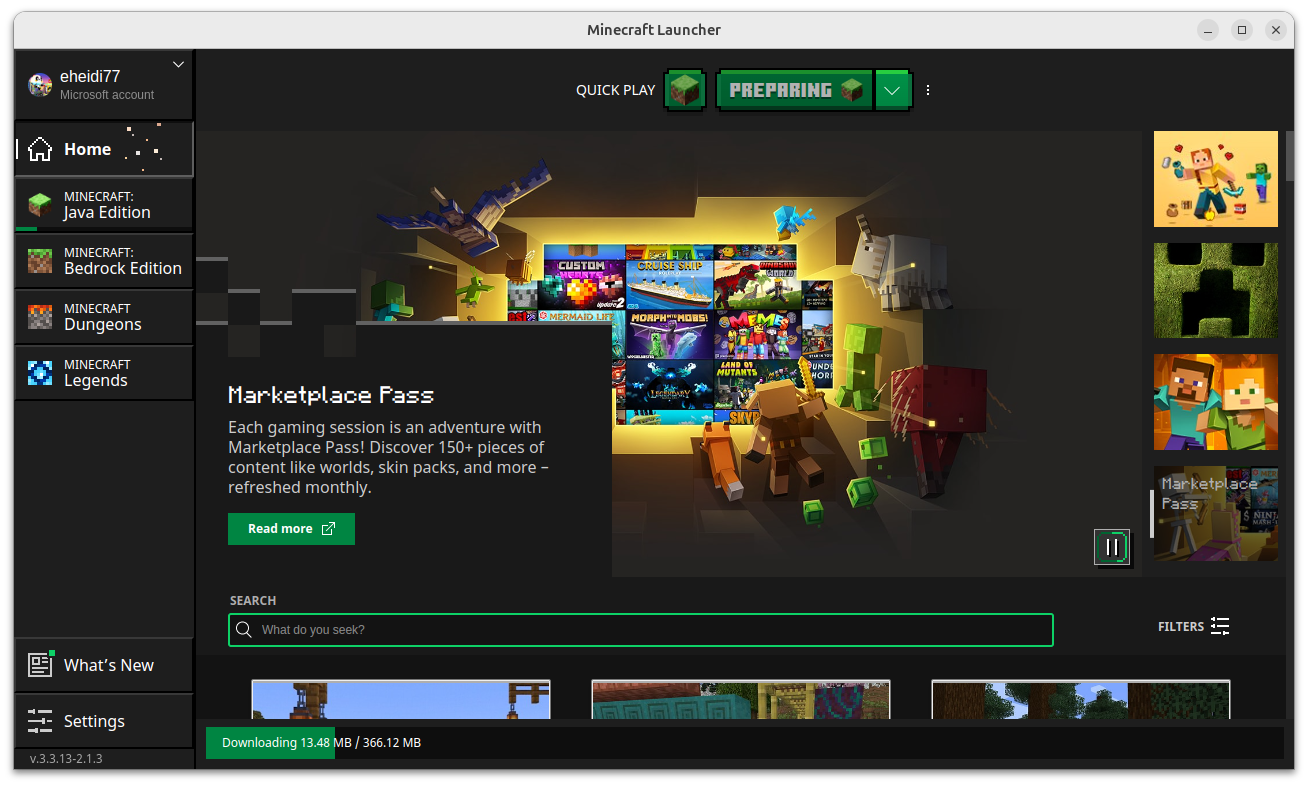Focus the 'What do you seek?' search field
This screenshot has width=1308, height=786.
[x=640, y=630]
